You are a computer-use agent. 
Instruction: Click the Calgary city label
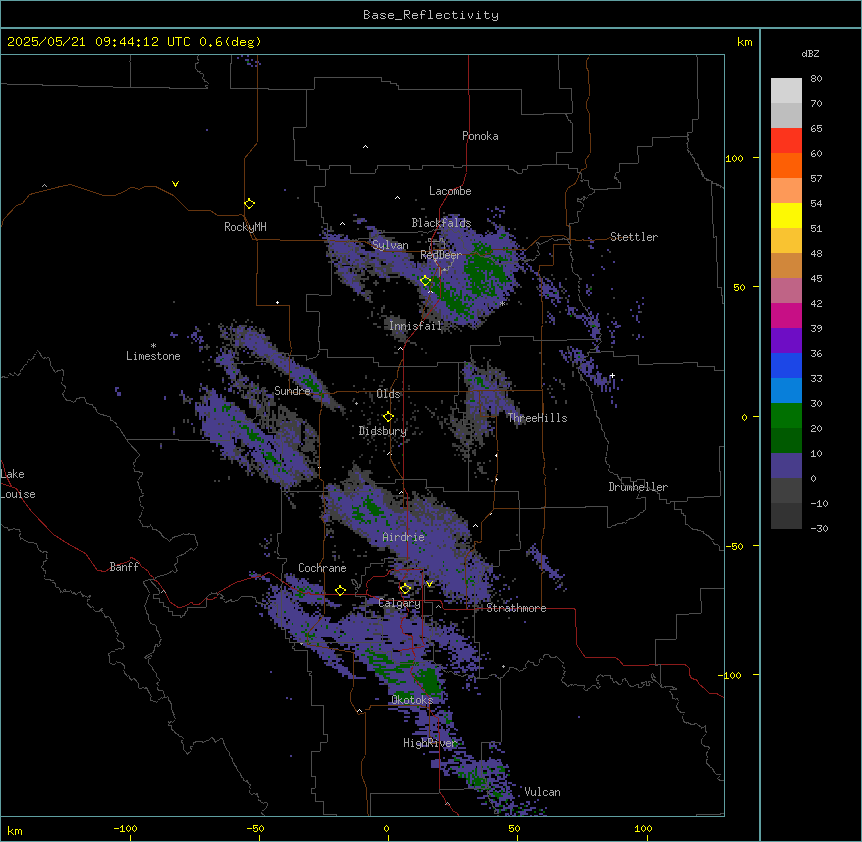coord(399,603)
